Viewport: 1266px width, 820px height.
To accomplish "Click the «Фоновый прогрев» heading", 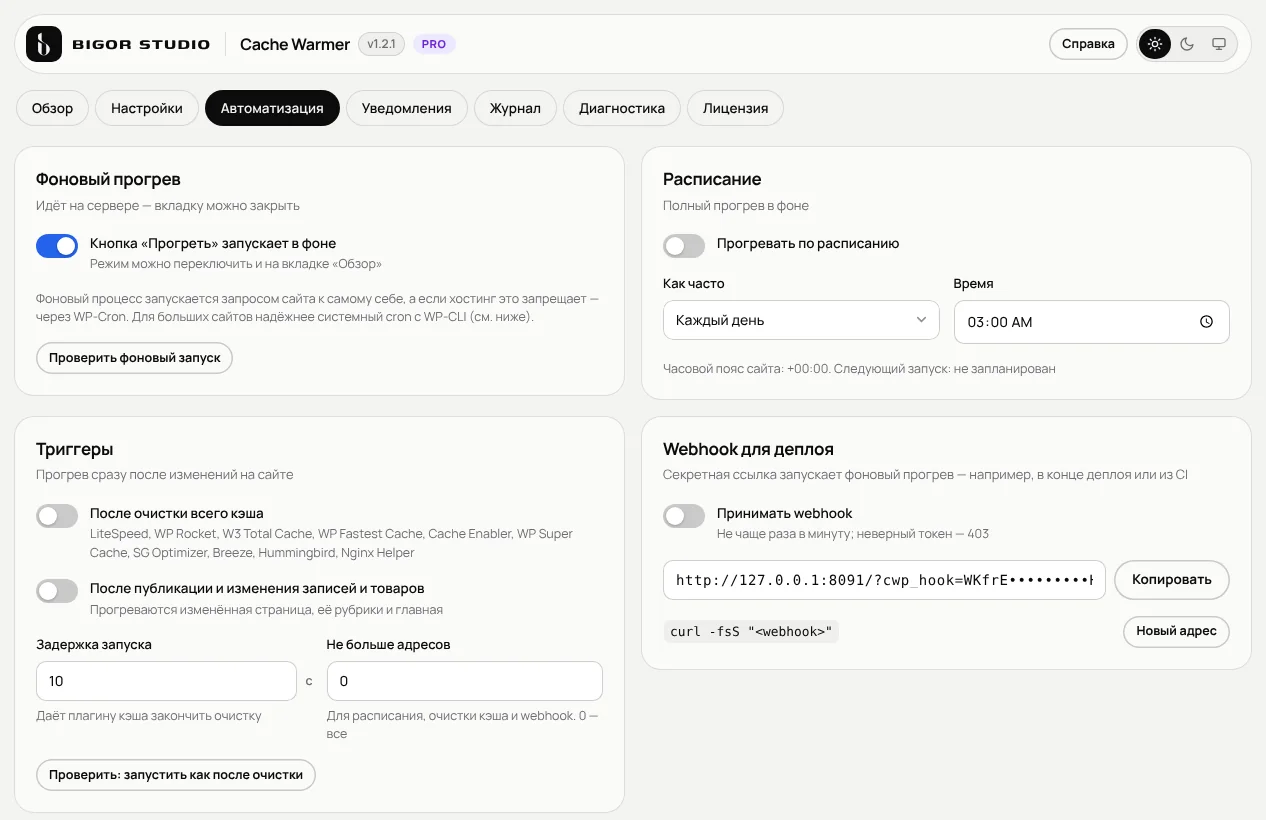I will point(108,179).
